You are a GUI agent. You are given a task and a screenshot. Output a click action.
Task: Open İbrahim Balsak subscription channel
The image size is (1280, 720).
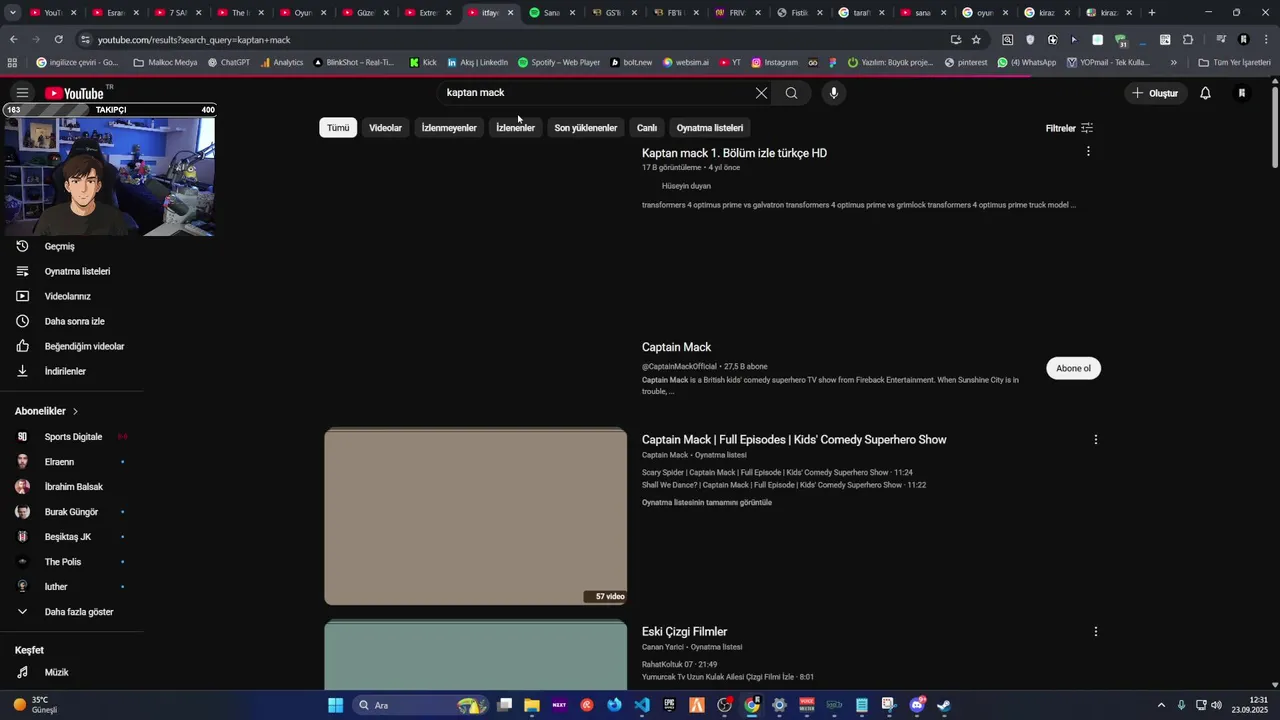[72, 487]
